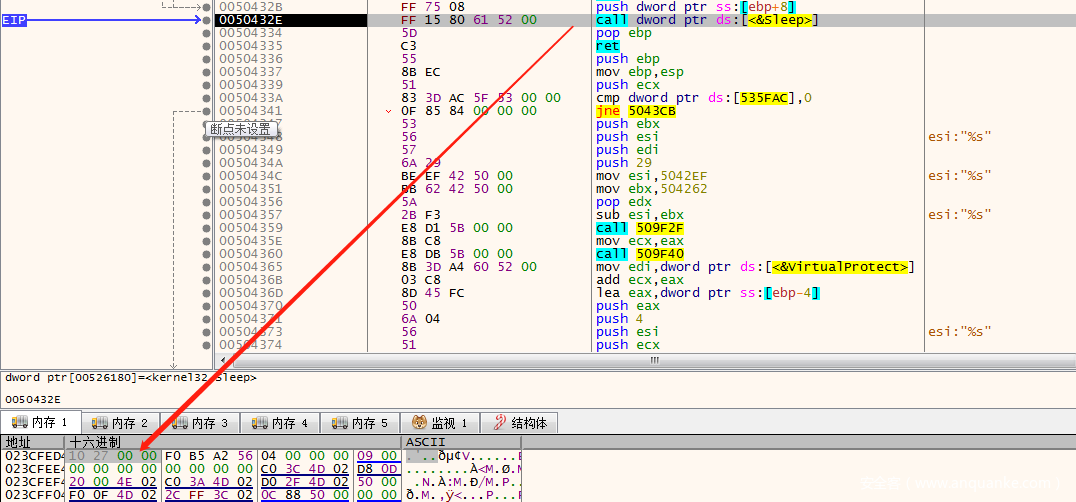
Task: Click the 地址 column header
Action: (20, 442)
